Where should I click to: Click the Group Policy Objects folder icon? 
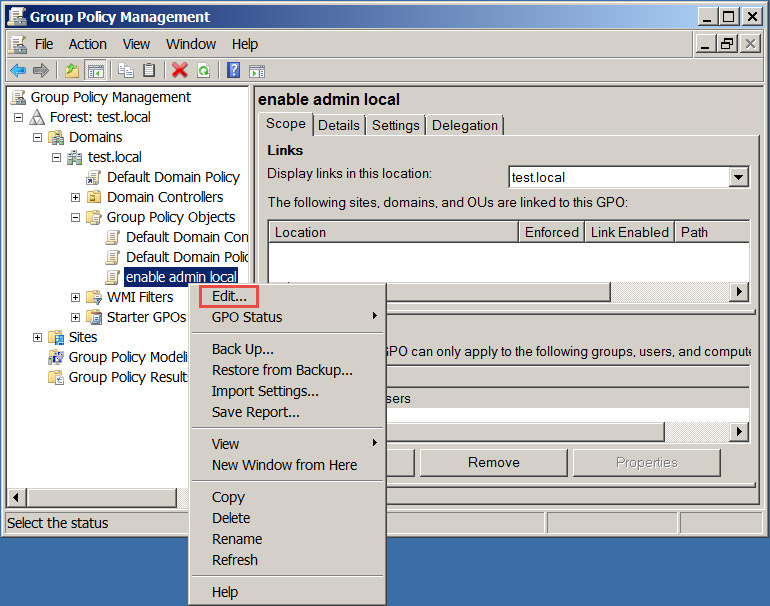tap(94, 217)
